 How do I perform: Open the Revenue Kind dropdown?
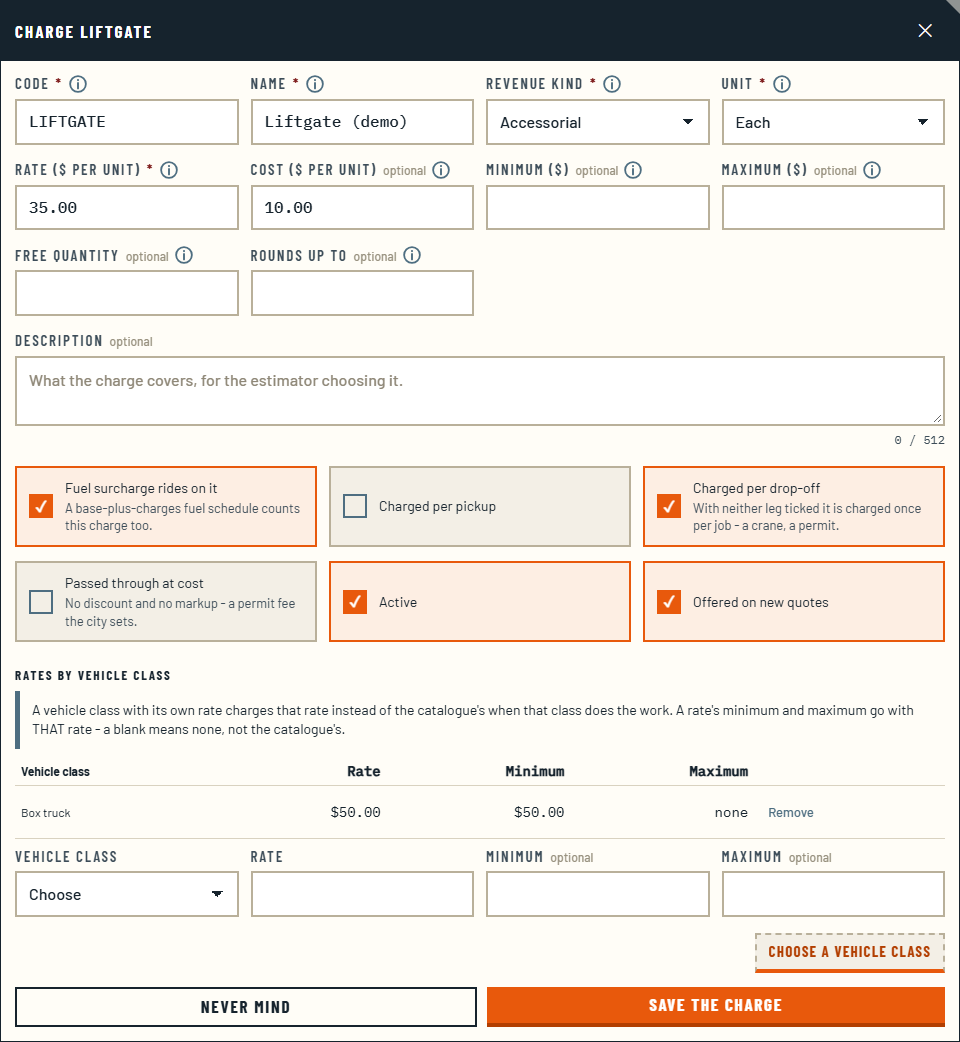point(598,122)
